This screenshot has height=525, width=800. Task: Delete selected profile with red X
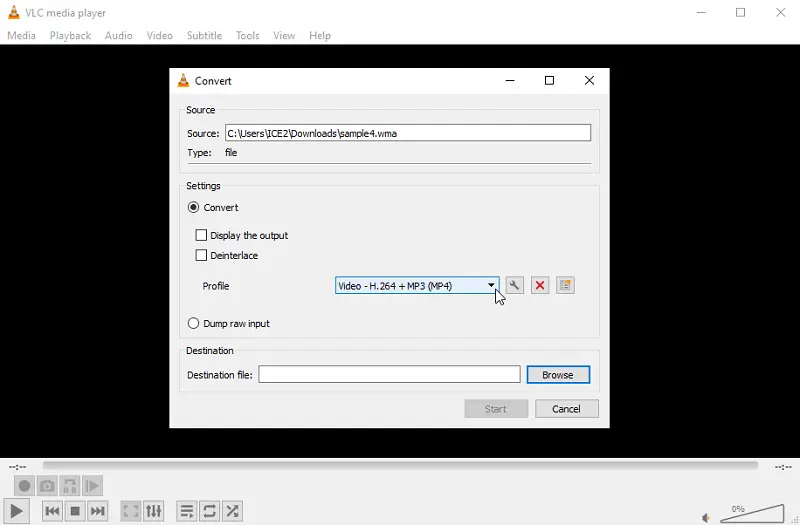click(x=540, y=285)
